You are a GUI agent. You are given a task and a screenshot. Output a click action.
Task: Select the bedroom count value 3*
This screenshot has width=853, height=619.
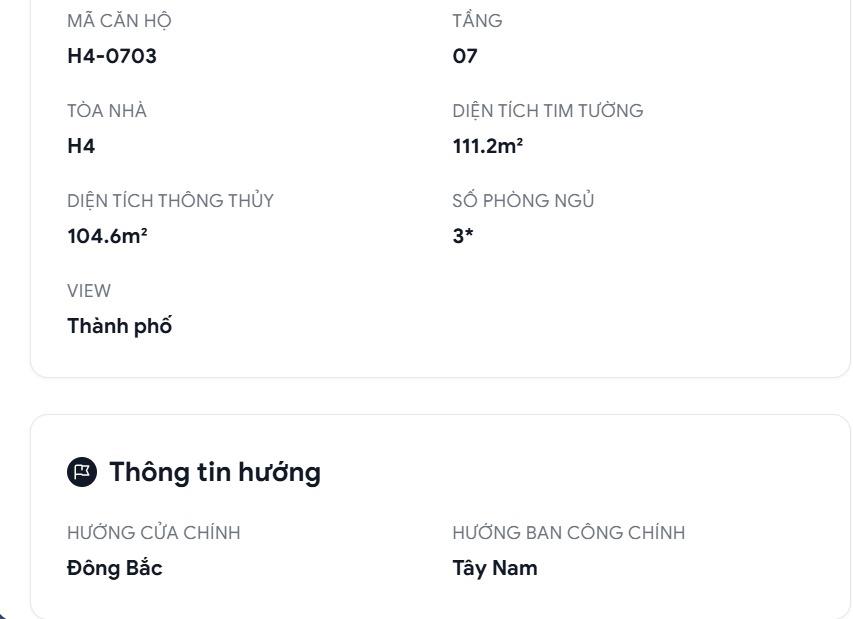463,236
